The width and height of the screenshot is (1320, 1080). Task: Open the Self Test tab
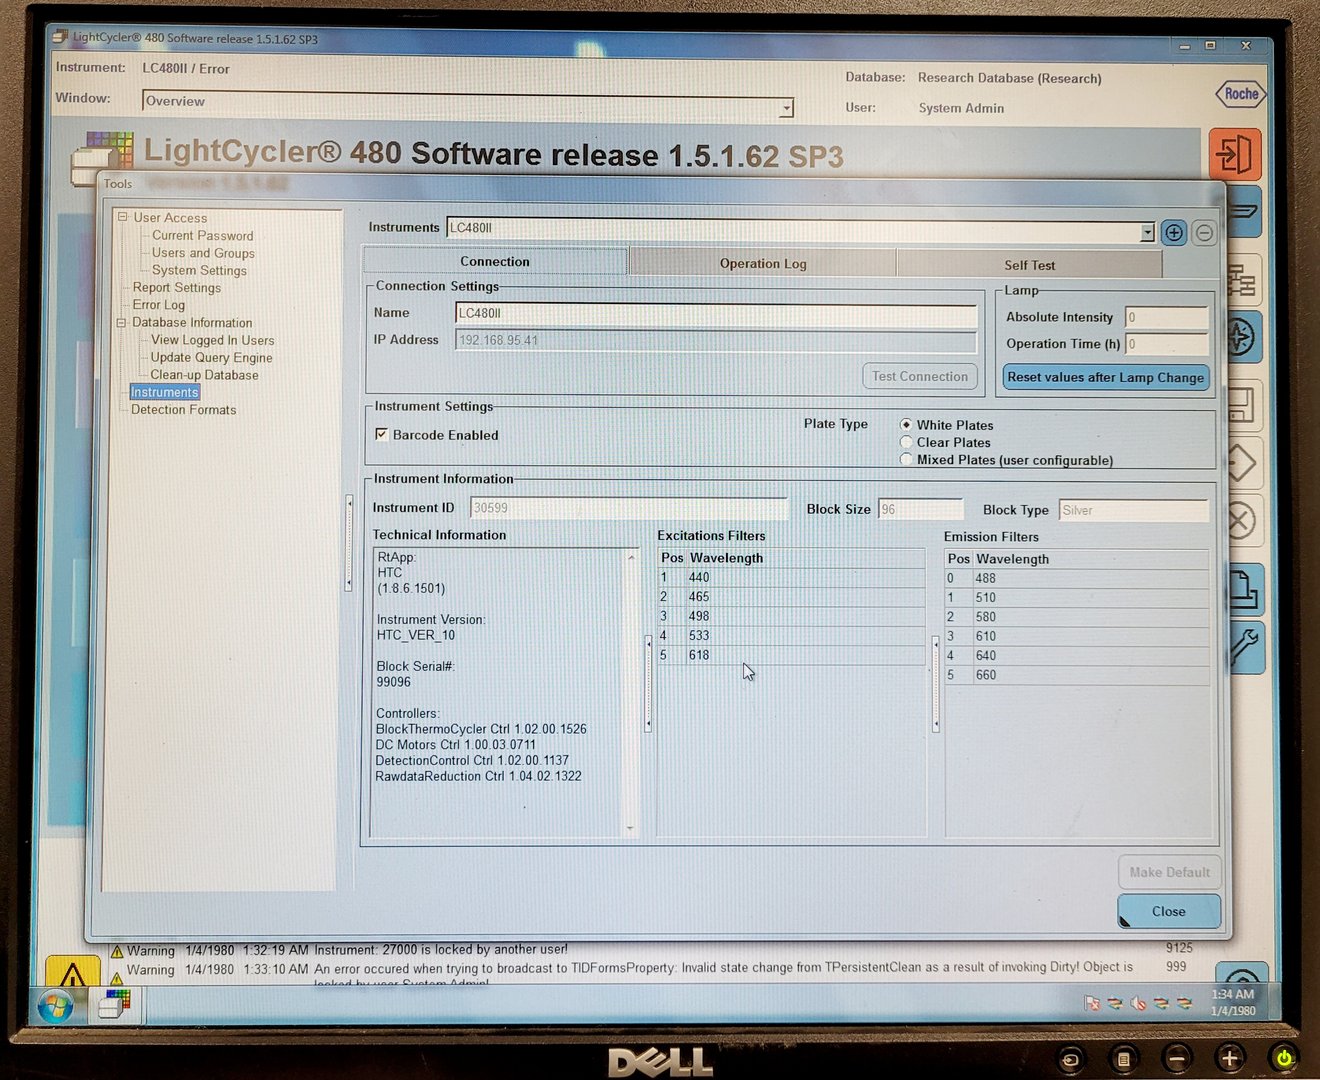(x=1029, y=264)
